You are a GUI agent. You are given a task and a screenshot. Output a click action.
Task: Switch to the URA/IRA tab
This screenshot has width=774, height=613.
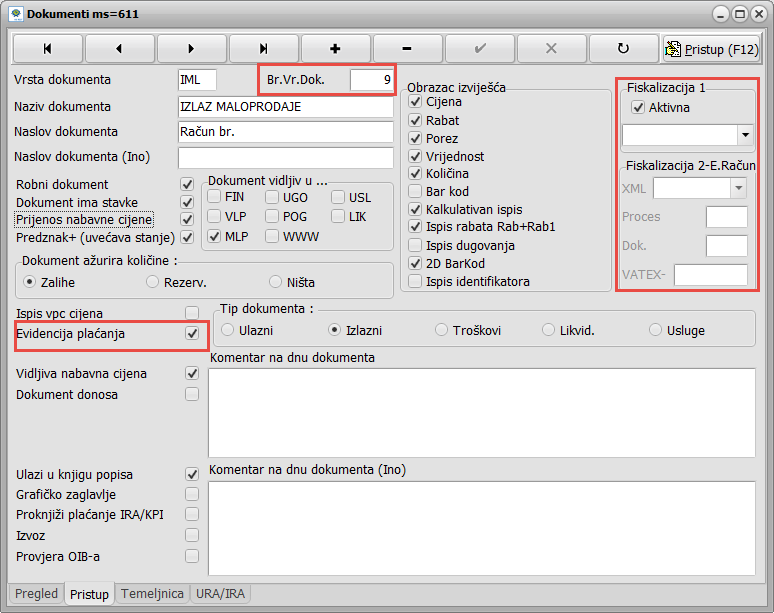pos(221,594)
